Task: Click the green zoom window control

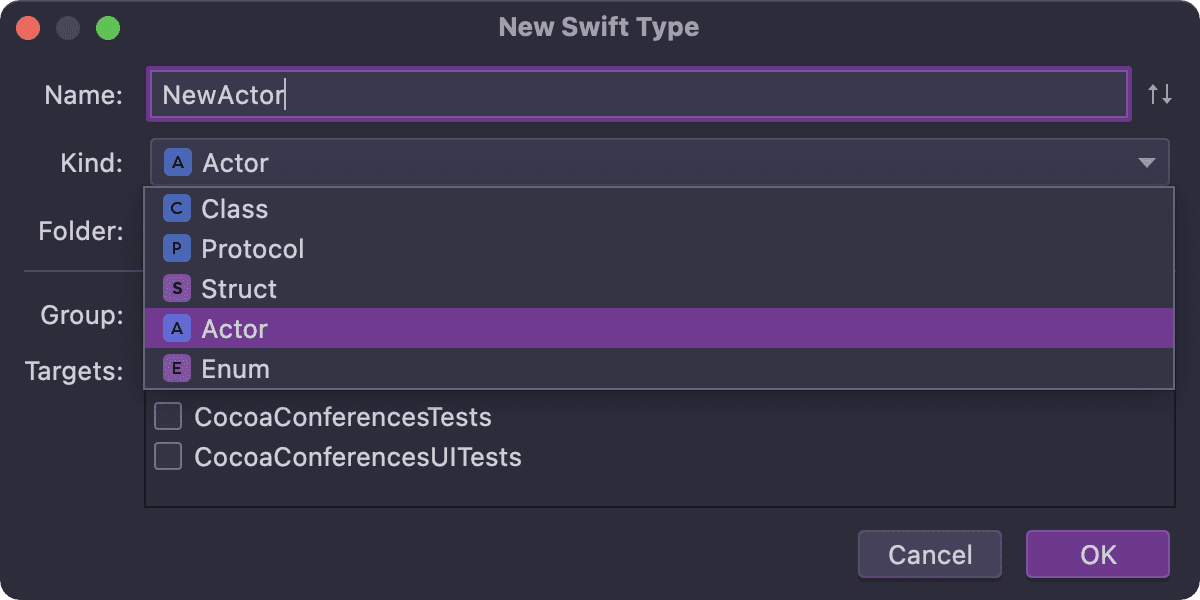Action: coord(106,27)
